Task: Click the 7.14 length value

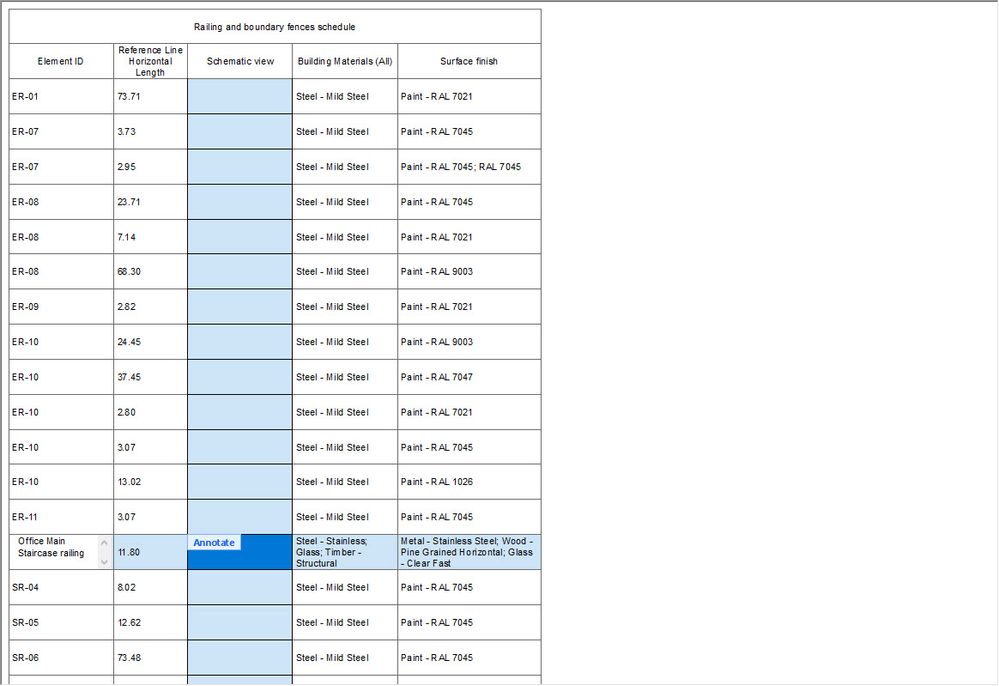Action: point(126,237)
